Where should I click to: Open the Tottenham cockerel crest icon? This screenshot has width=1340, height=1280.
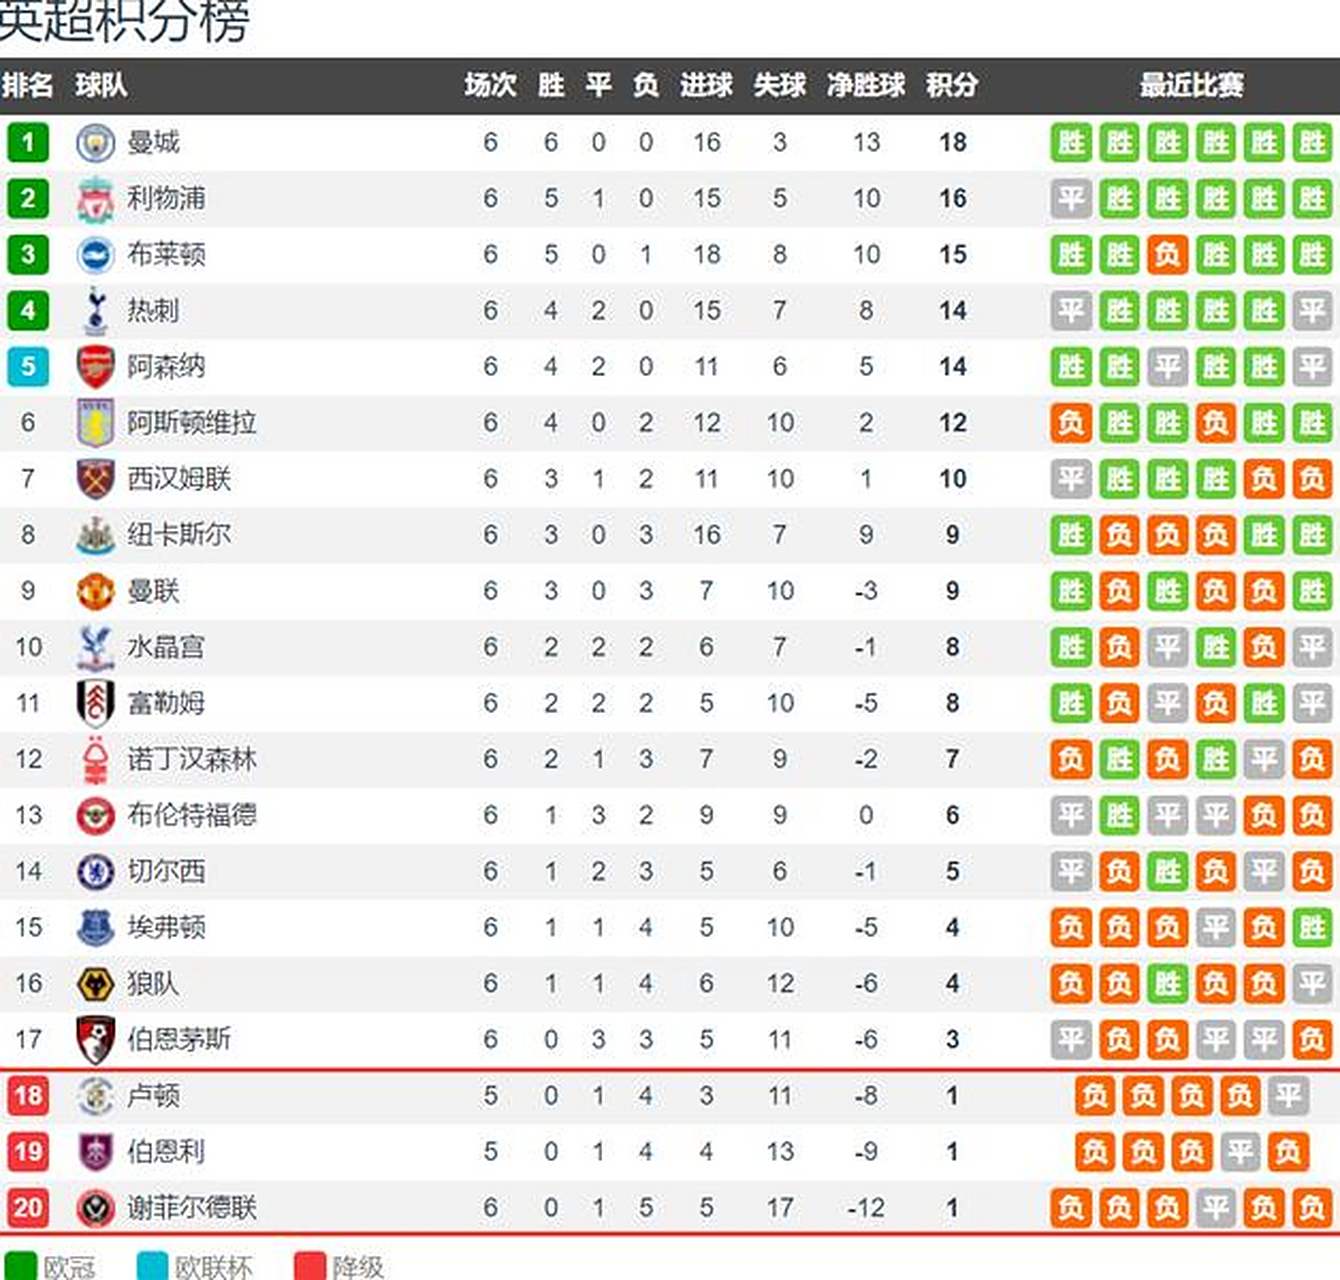pyautogui.click(x=95, y=311)
